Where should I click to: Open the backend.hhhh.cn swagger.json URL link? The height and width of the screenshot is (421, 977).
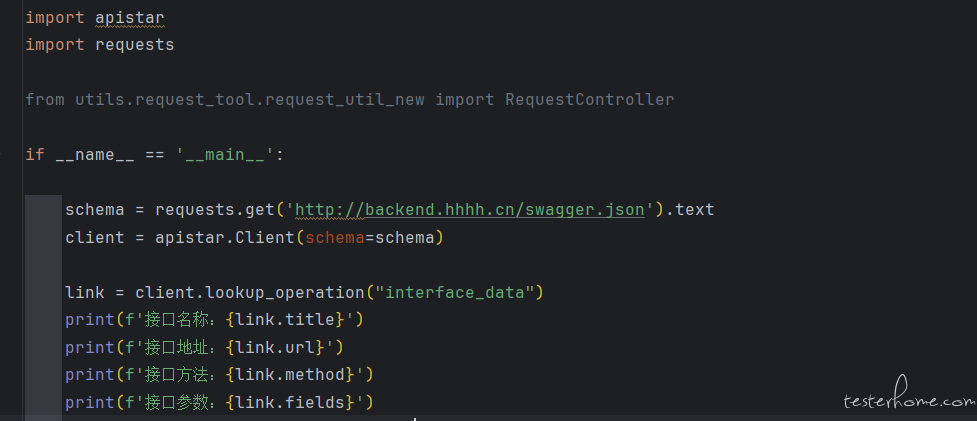(470, 210)
